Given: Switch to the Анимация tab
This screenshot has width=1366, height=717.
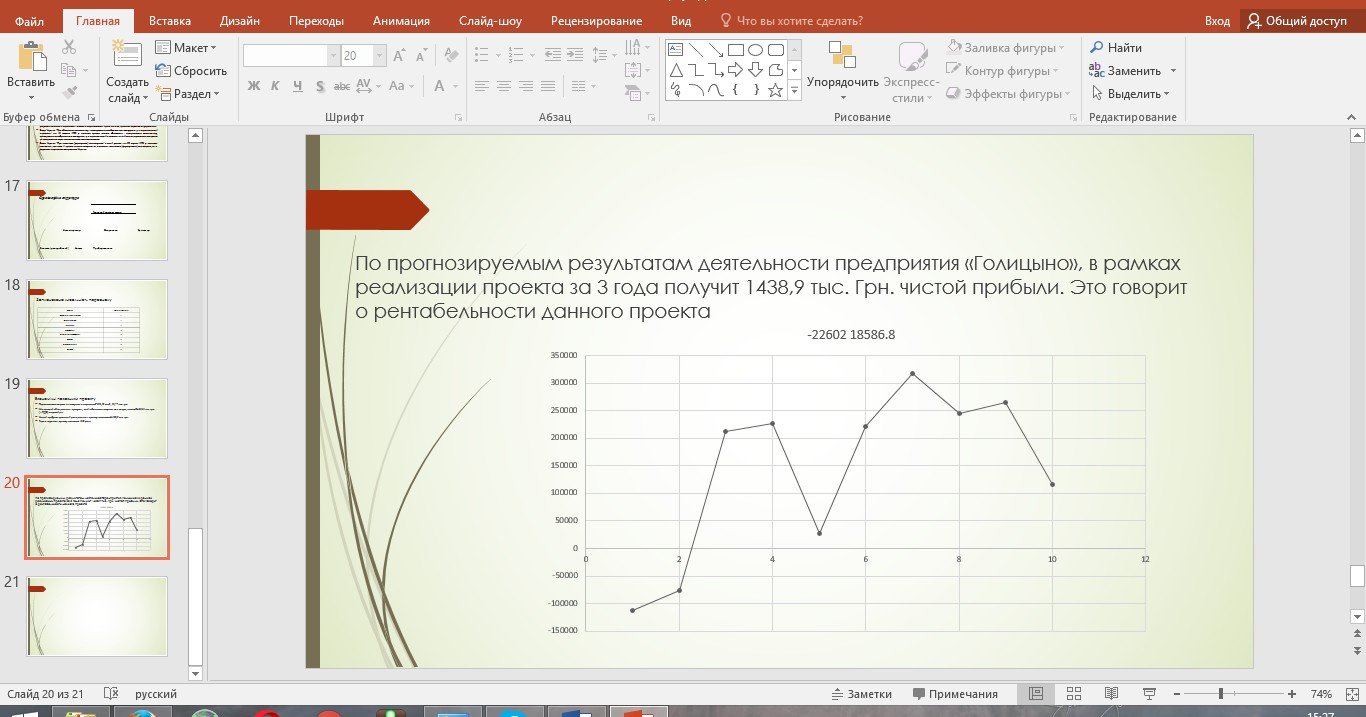Looking at the screenshot, I should [x=401, y=21].
